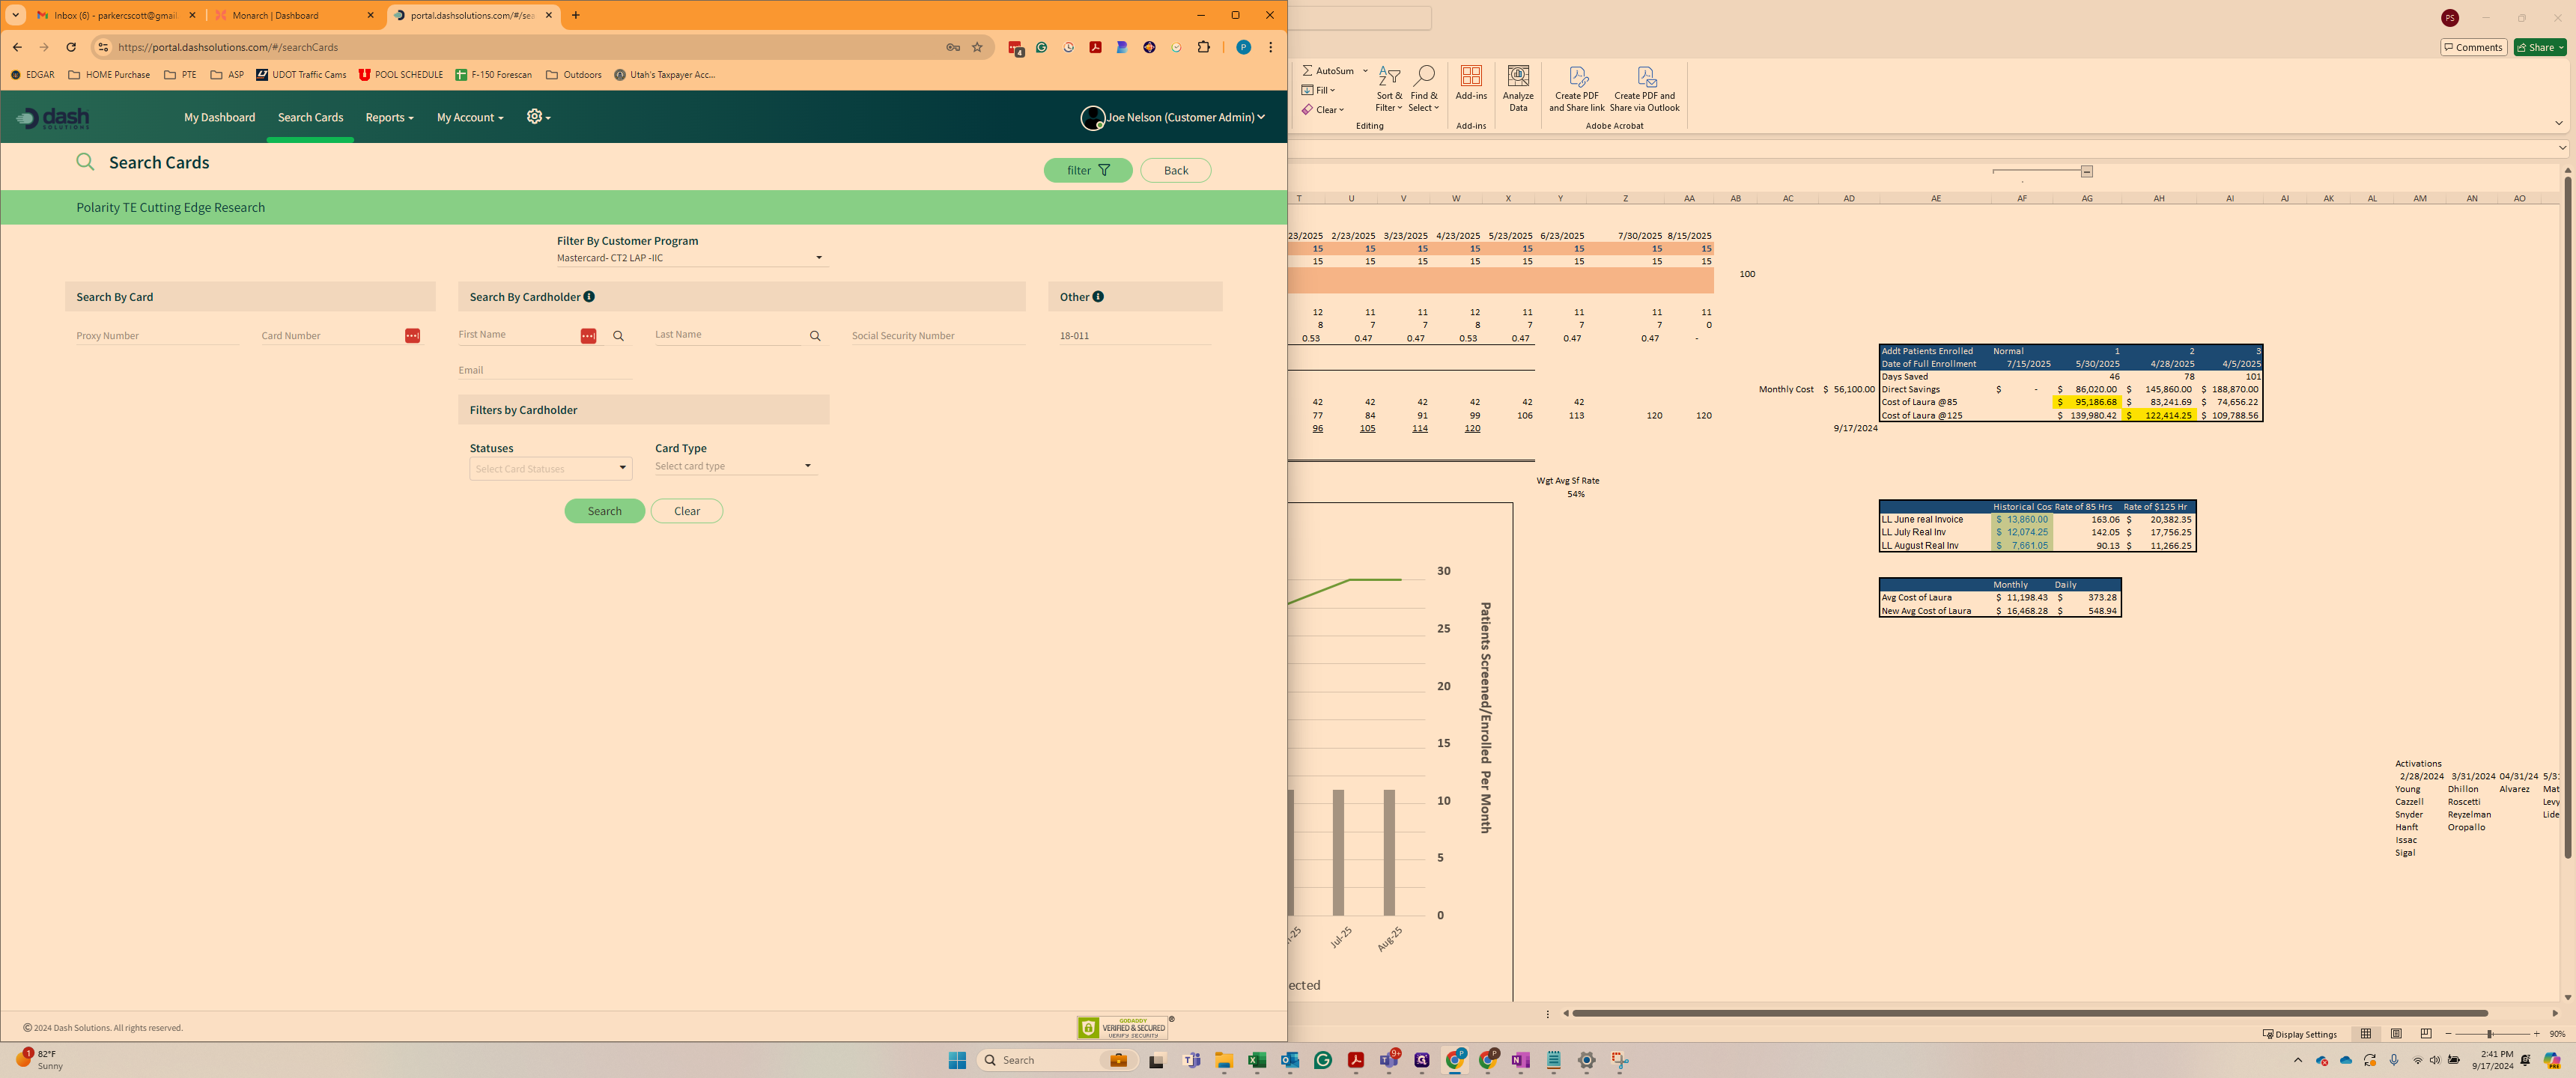Open the Grammarly extension in Chrome toolbar
Image resolution: width=2576 pixels, height=1078 pixels.
[x=1041, y=47]
